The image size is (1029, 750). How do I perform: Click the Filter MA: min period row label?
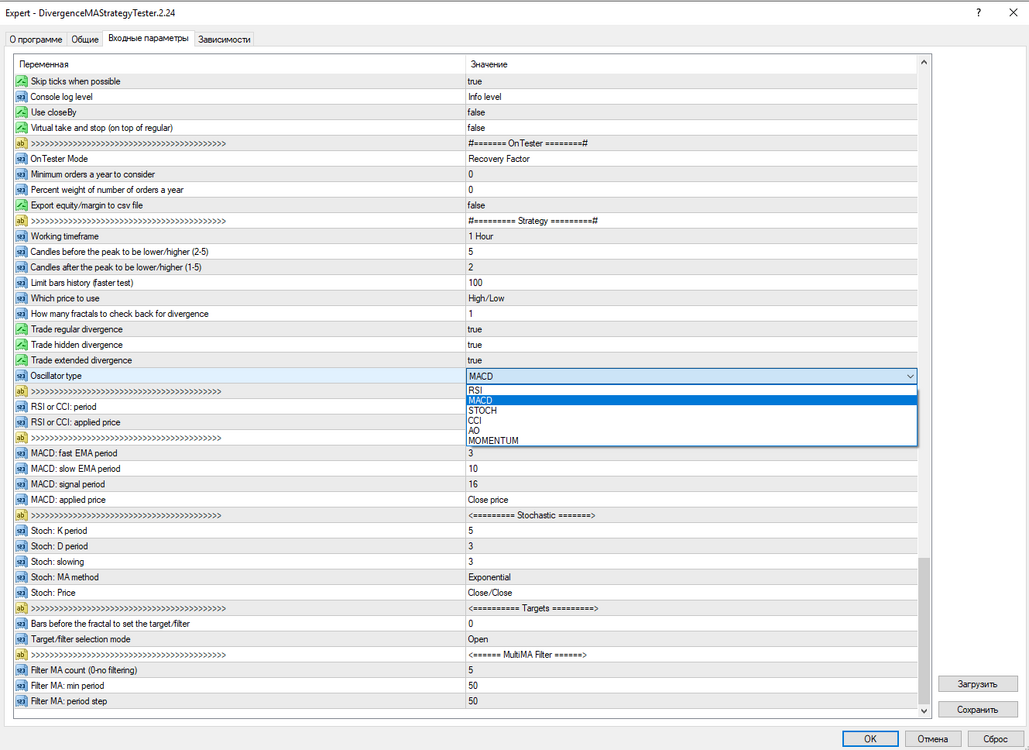pyautogui.click(x=68, y=686)
